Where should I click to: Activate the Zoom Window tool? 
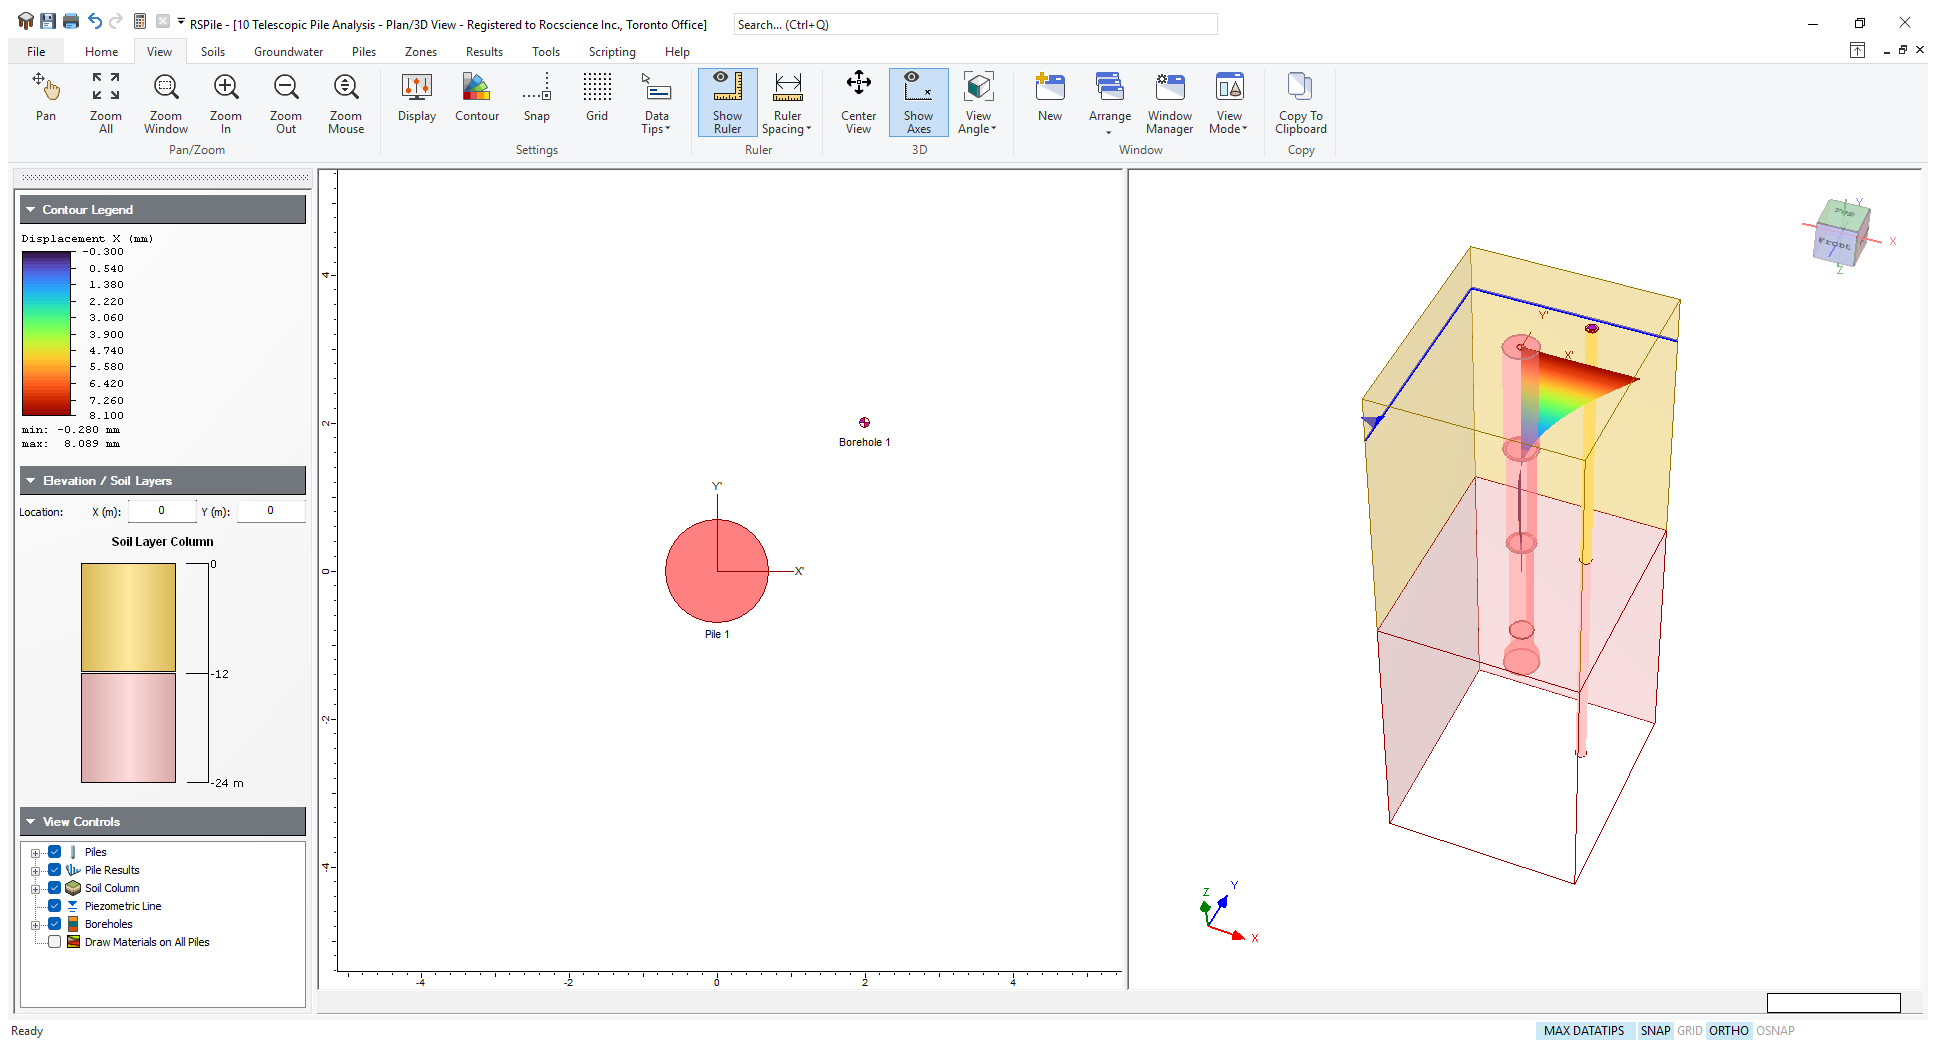pyautogui.click(x=165, y=98)
